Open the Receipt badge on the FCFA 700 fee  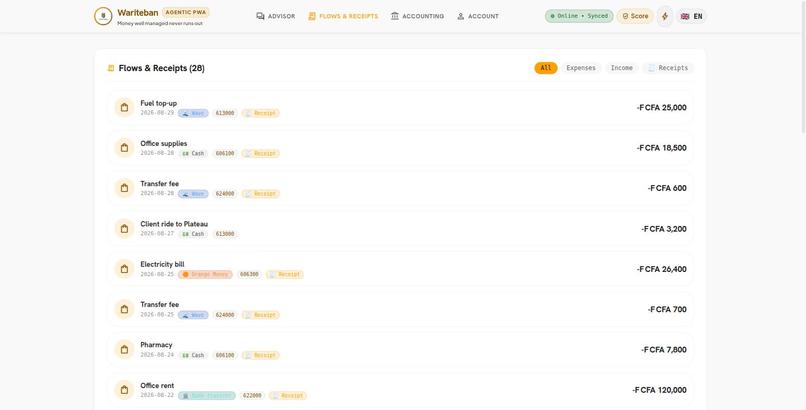point(261,315)
